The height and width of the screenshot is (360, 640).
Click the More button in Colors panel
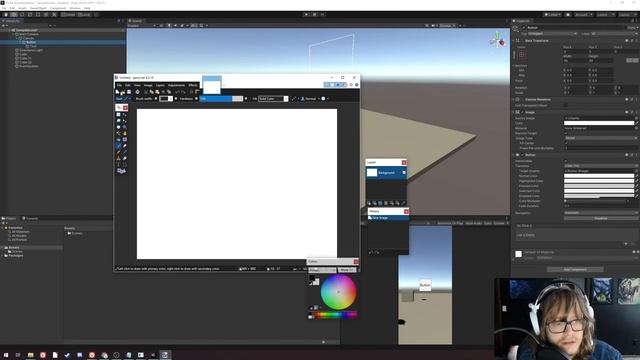347,270
